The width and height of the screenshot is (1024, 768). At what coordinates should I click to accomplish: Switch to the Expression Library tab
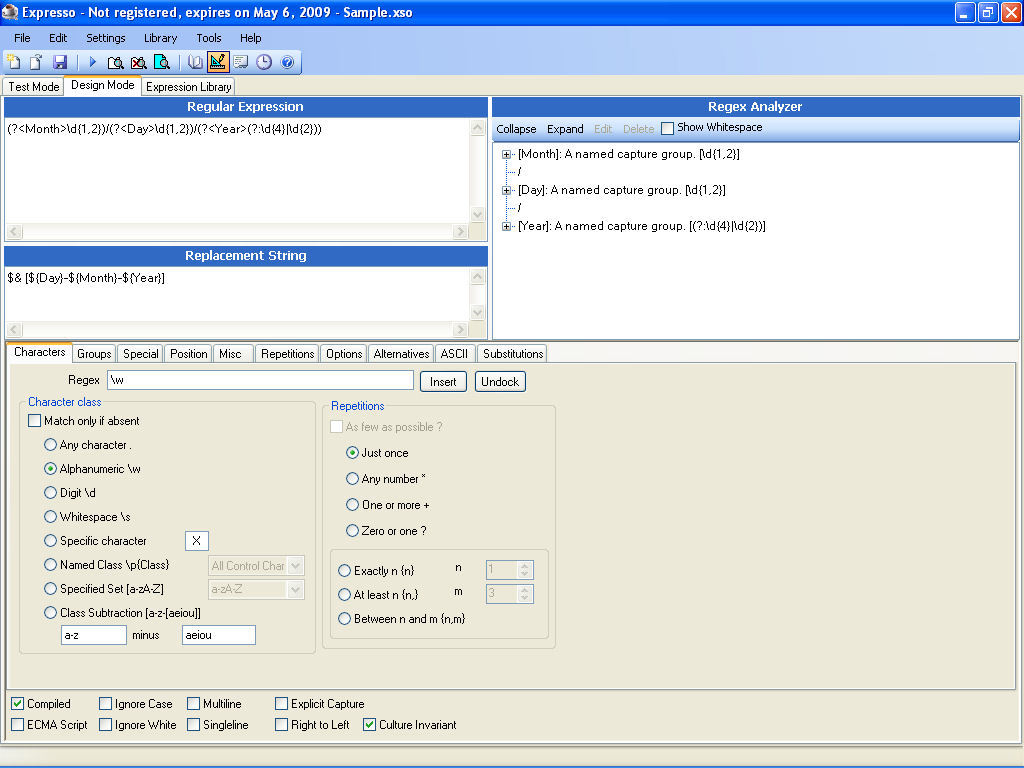(x=188, y=87)
